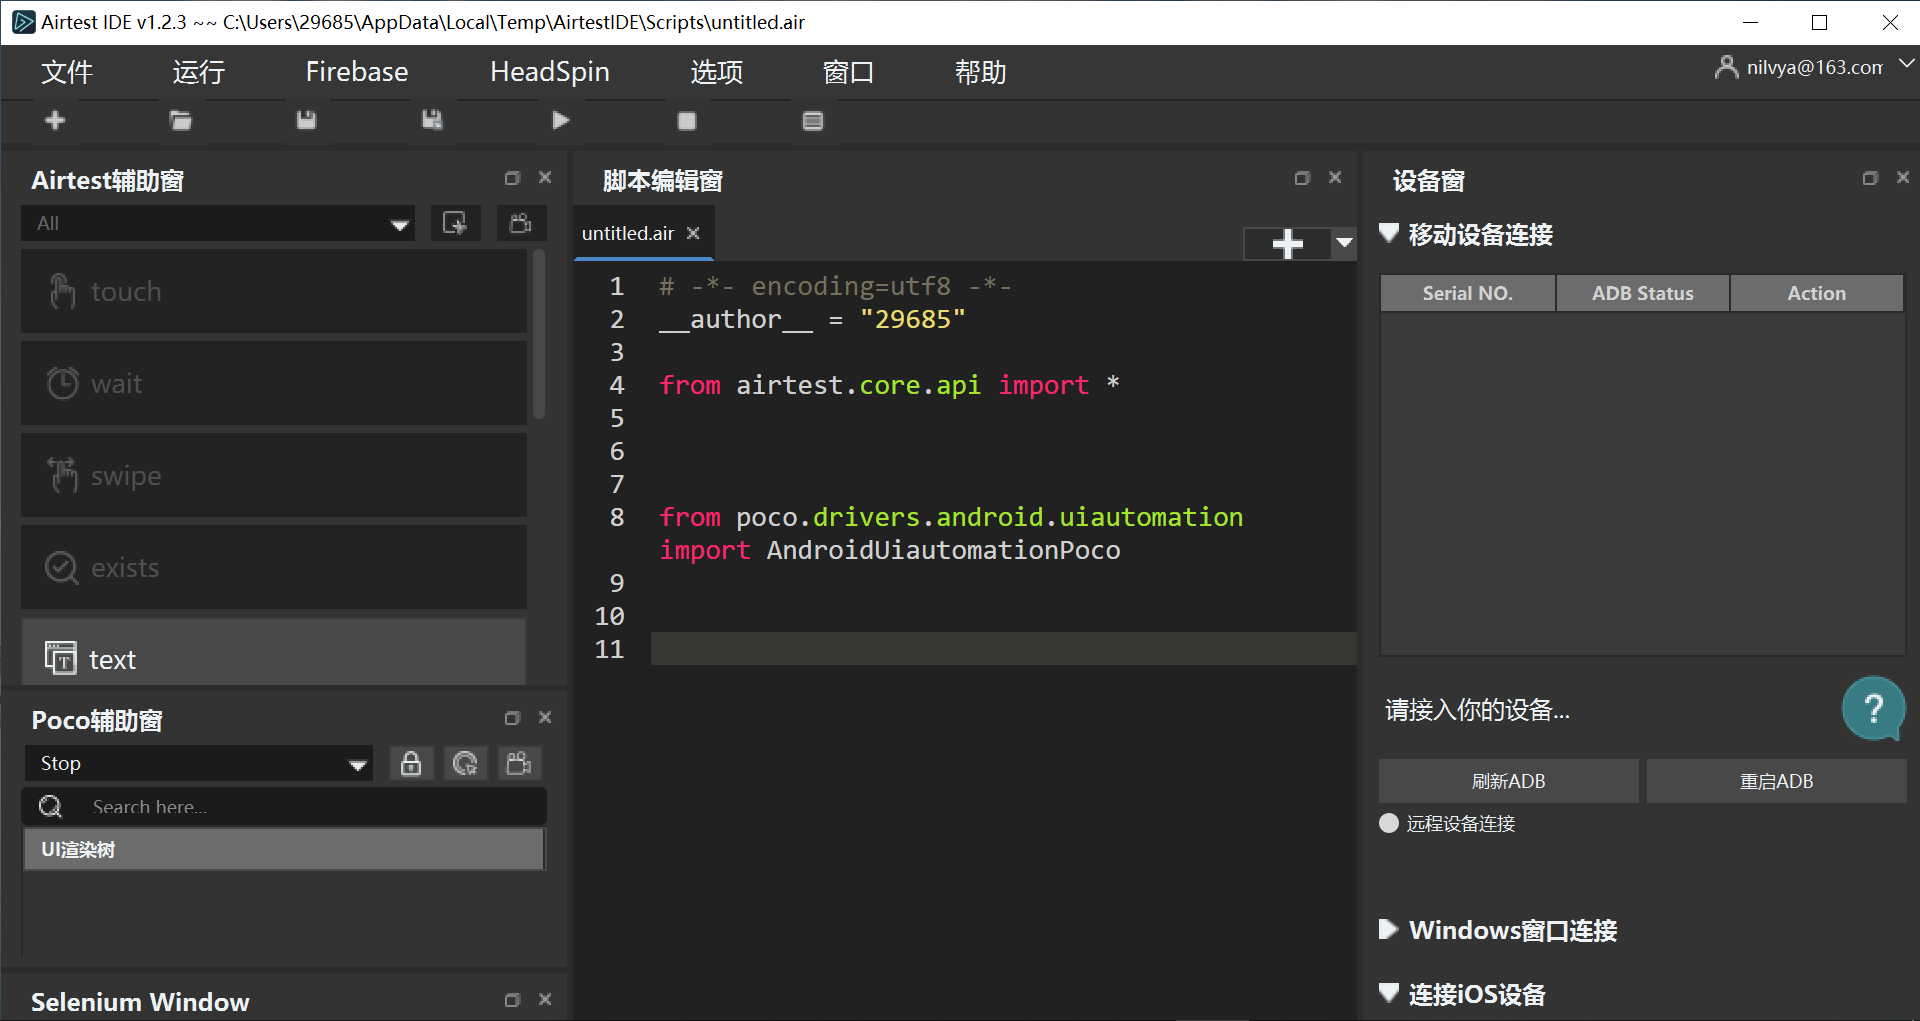Screen dimensions: 1920x1021
Task: Open the 运行 menu
Action: (198, 72)
